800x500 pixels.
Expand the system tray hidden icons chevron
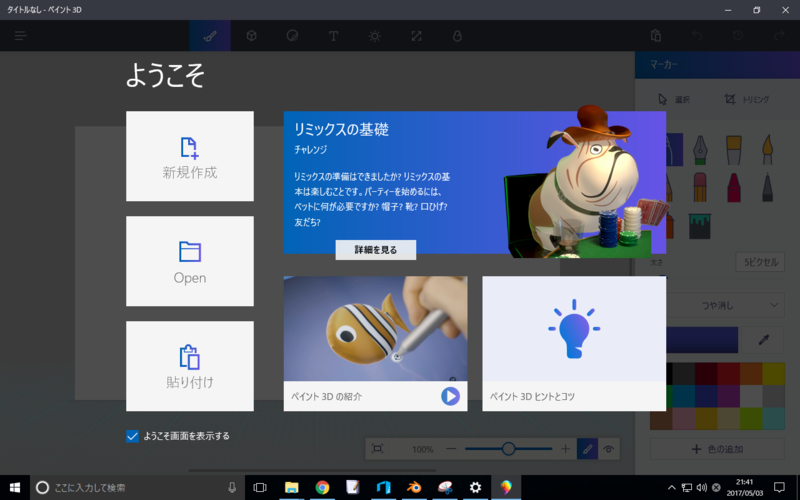671,488
